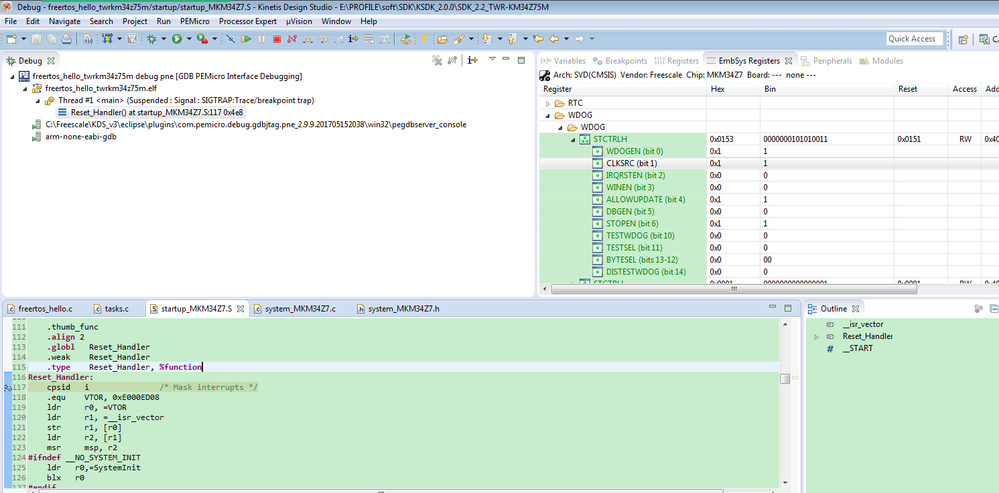
Task: Close the startup_MKM34Z7.S editor tab
Action: [x=241, y=309]
